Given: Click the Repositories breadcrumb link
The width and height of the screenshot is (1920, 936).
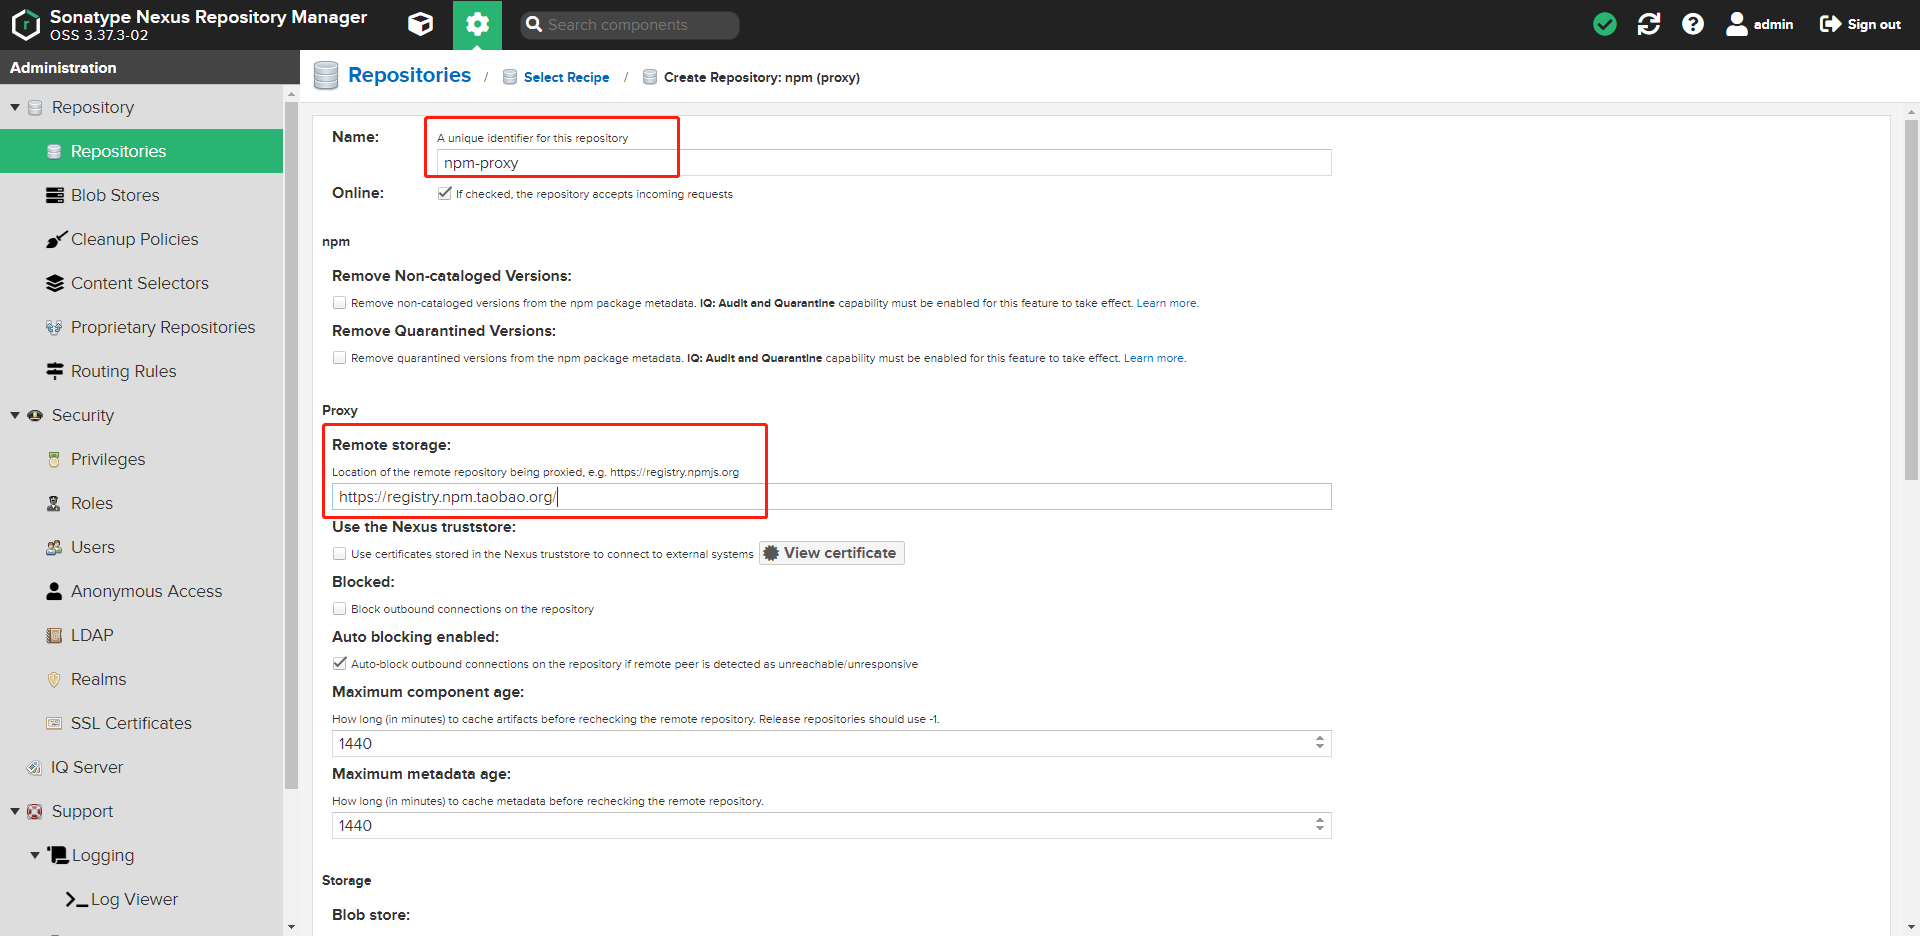Looking at the screenshot, I should pyautogui.click(x=409, y=75).
